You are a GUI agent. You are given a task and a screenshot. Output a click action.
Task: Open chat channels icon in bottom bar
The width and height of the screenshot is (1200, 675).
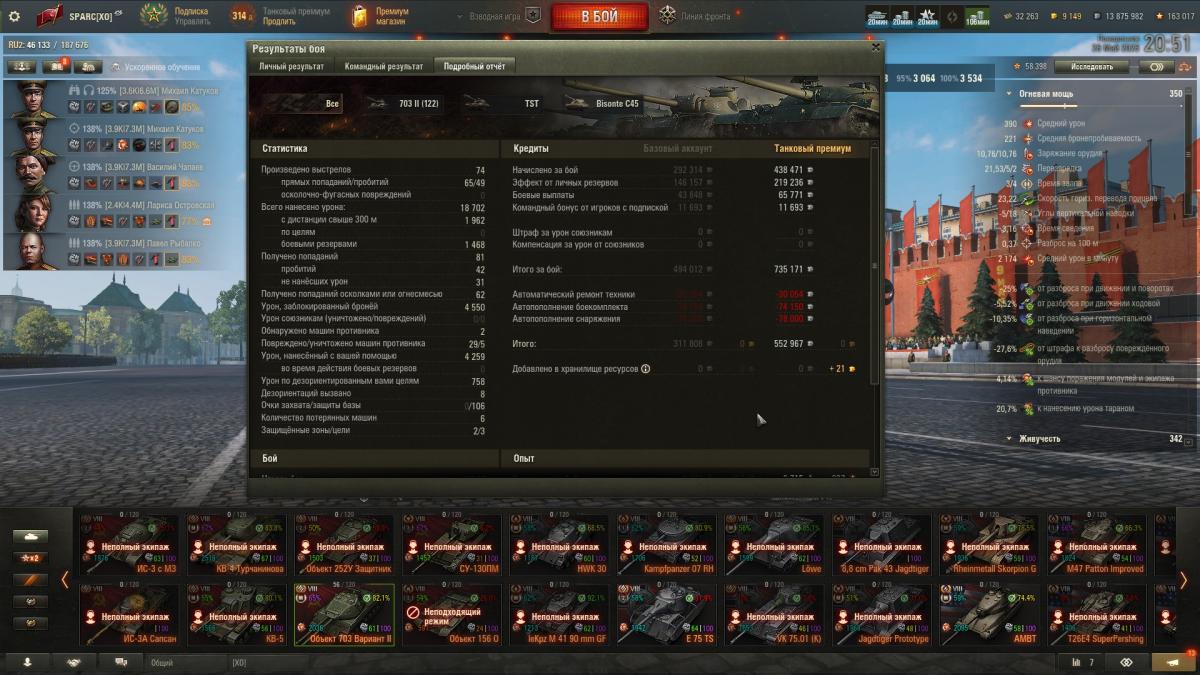(121, 662)
